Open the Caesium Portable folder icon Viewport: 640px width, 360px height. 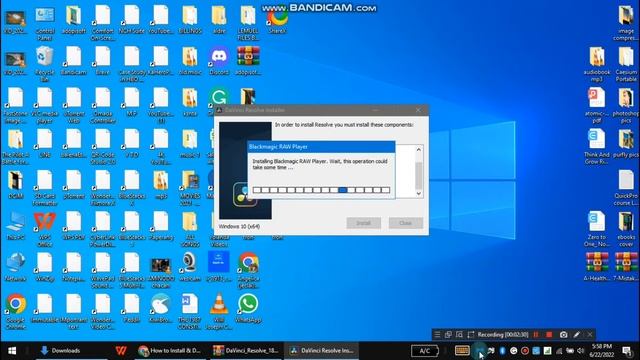click(x=626, y=64)
